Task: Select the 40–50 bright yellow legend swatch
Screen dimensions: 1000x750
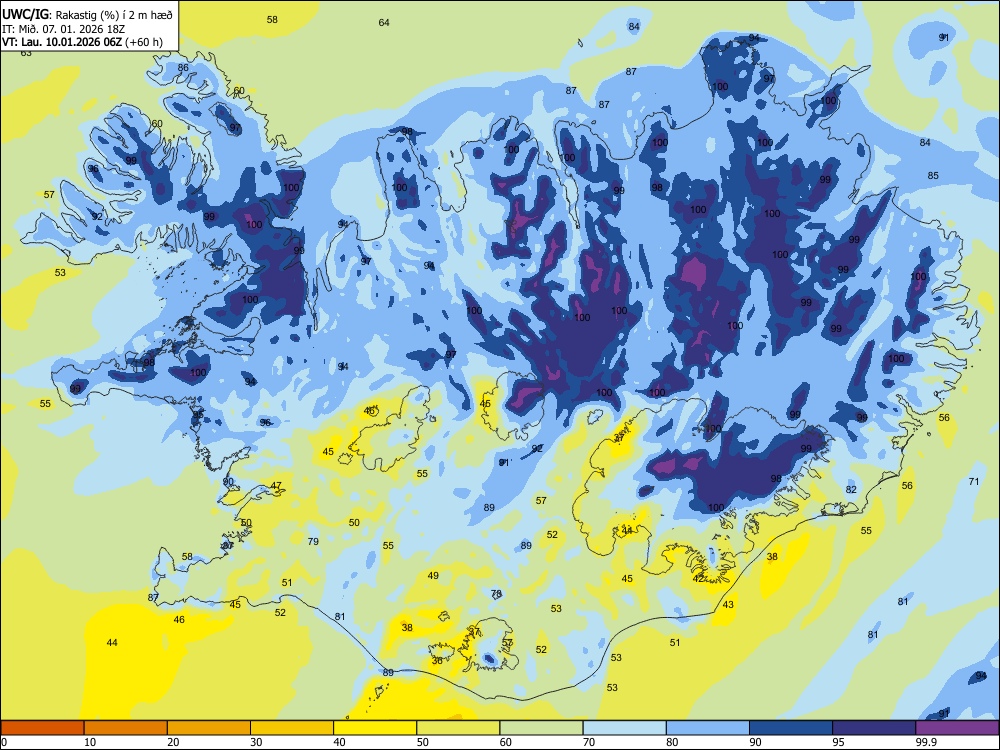Action: [x=375, y=728]
